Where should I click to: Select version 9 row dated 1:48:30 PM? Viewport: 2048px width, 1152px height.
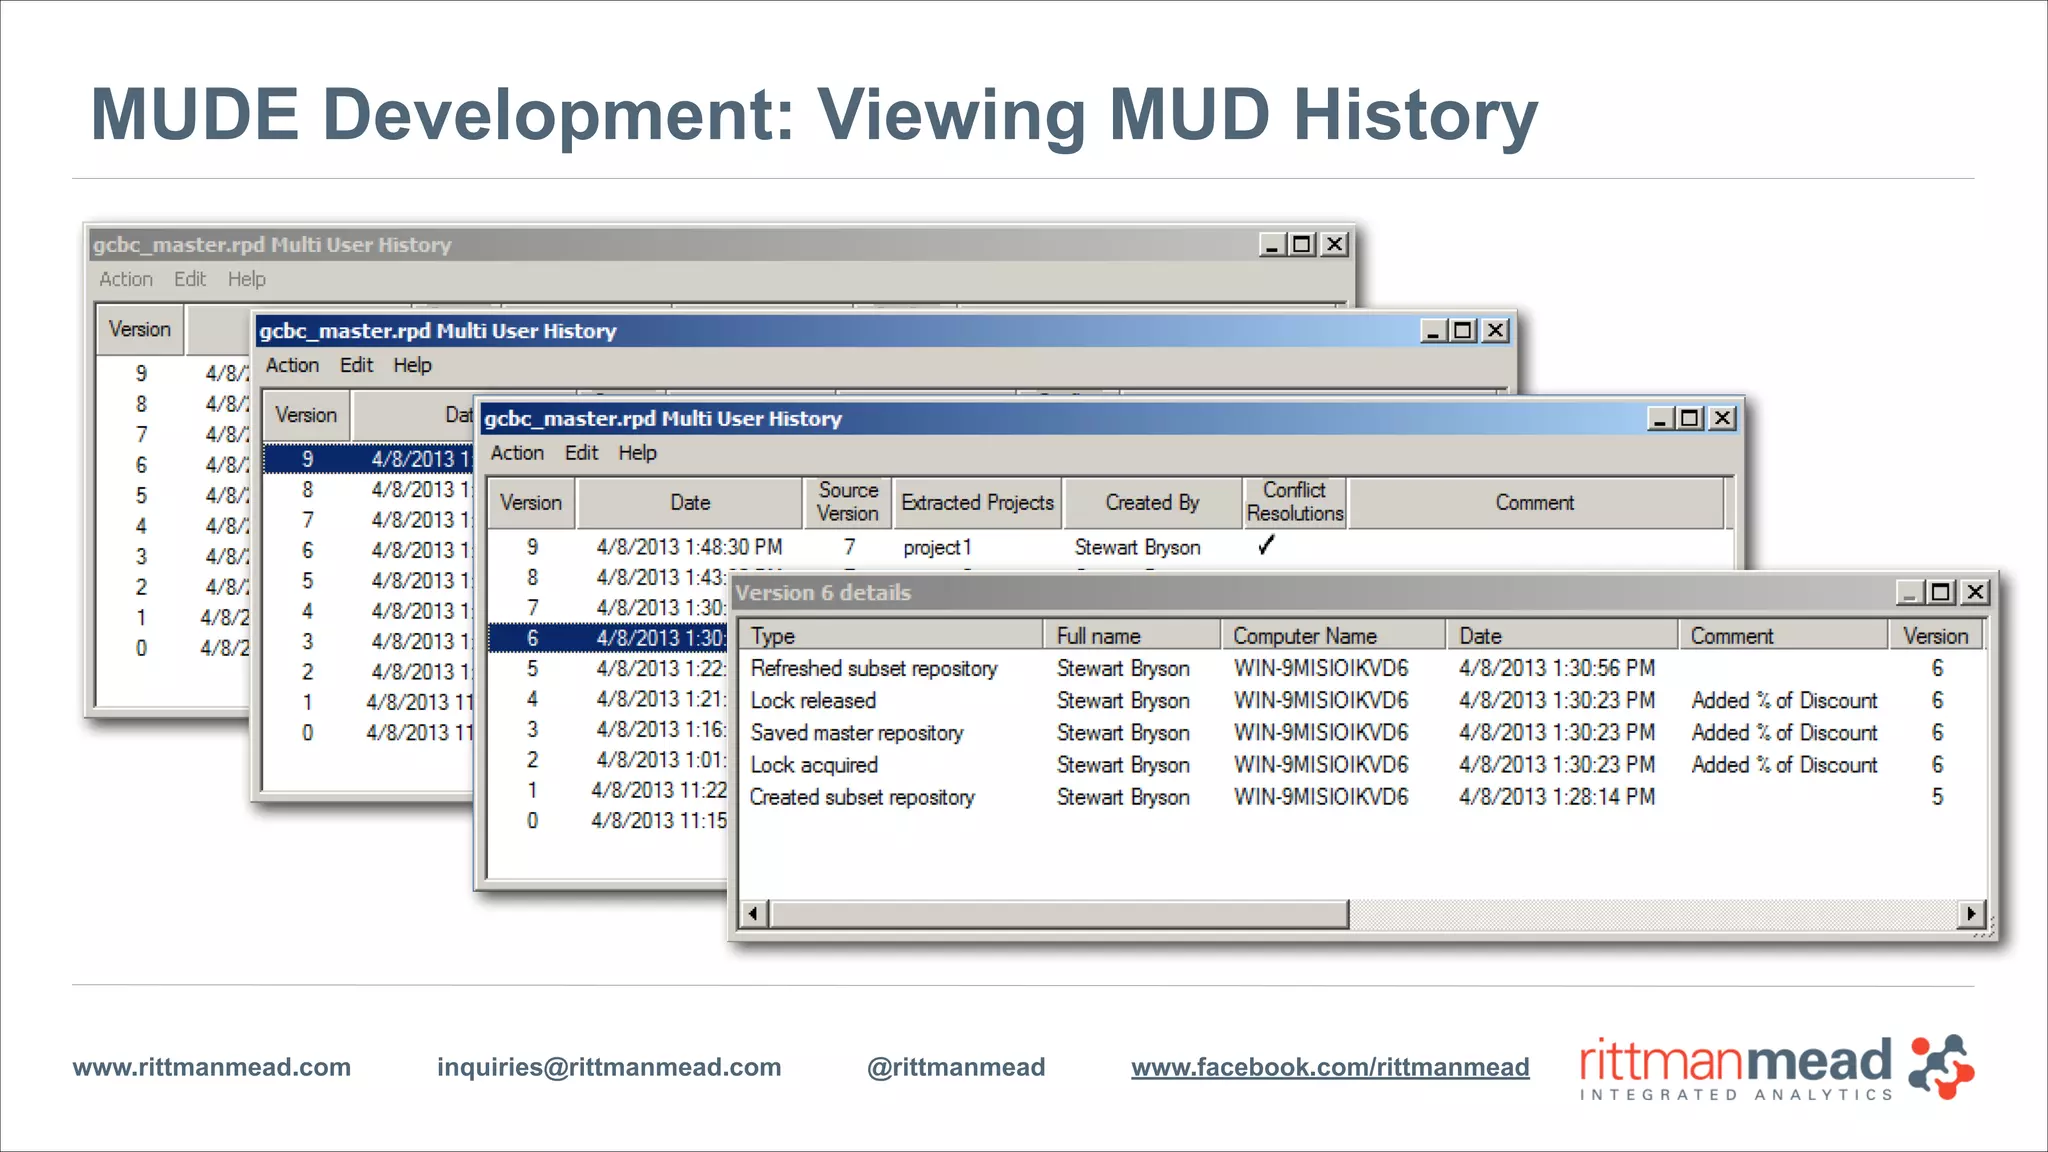click(x=689, y=547)
